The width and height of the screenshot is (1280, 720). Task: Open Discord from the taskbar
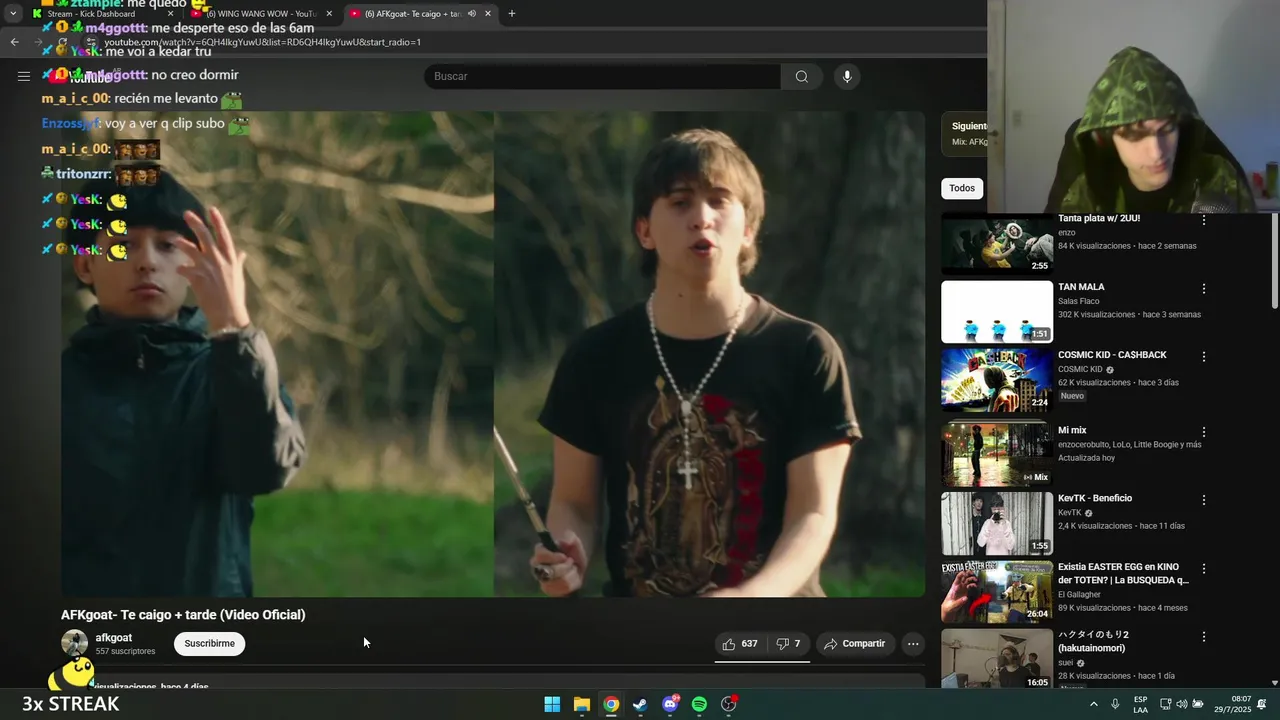(670, 704)
